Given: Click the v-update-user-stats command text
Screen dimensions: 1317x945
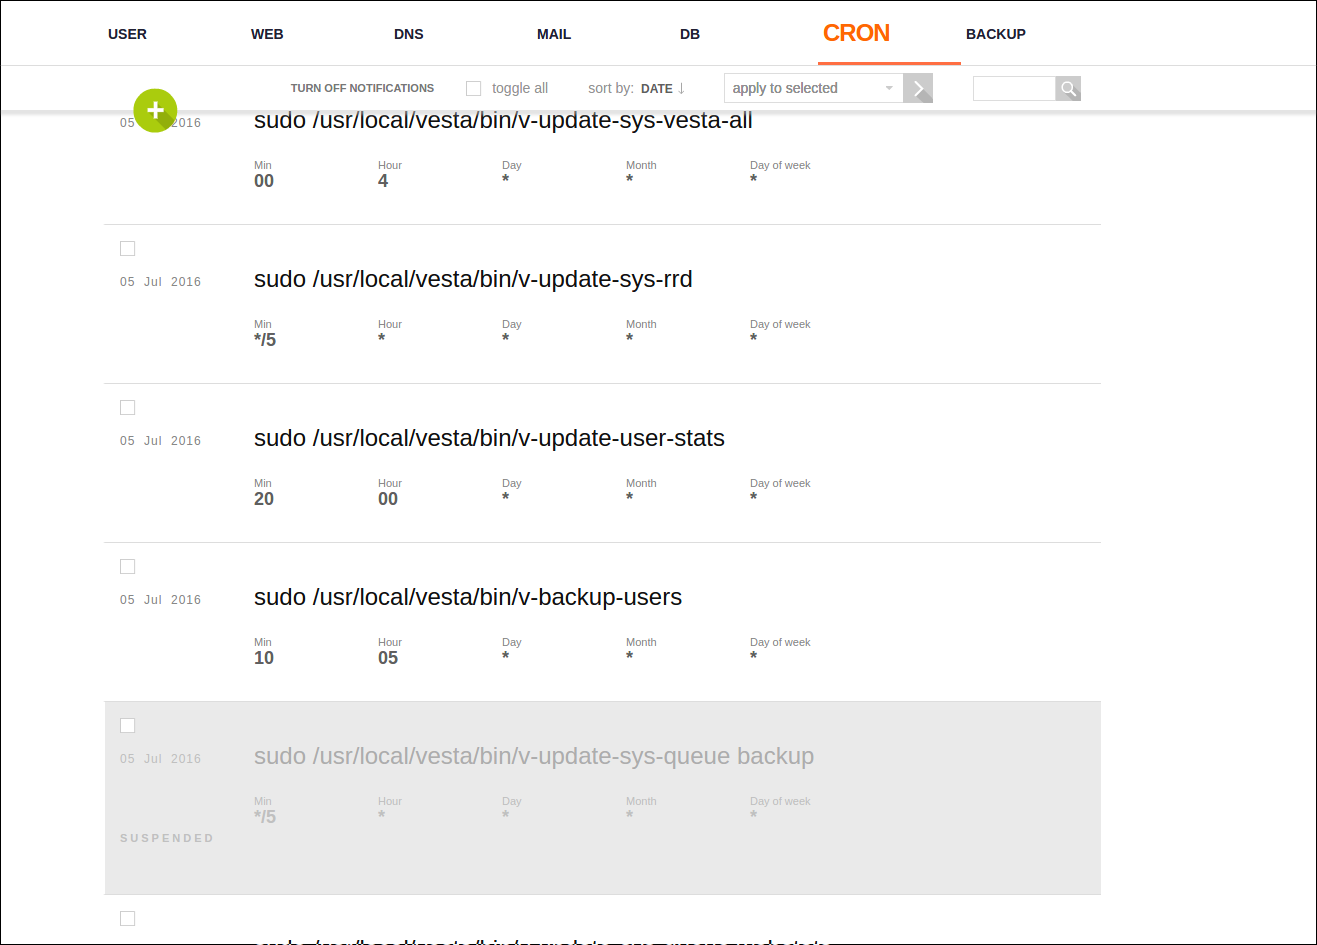Looking at the screenshot, I should [489, 438].
